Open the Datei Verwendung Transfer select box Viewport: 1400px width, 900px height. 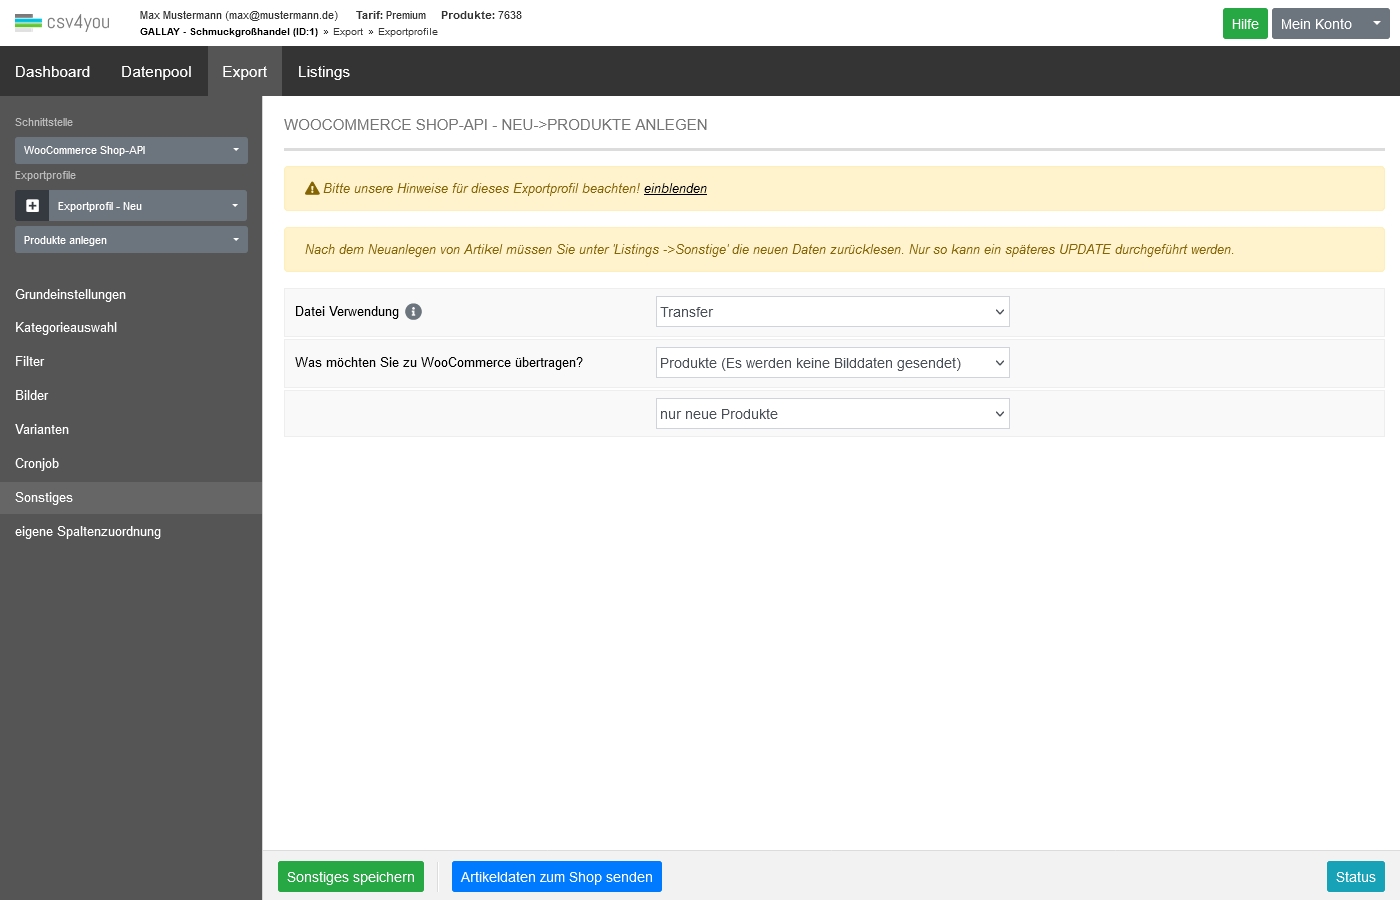[x=832, y=312]
